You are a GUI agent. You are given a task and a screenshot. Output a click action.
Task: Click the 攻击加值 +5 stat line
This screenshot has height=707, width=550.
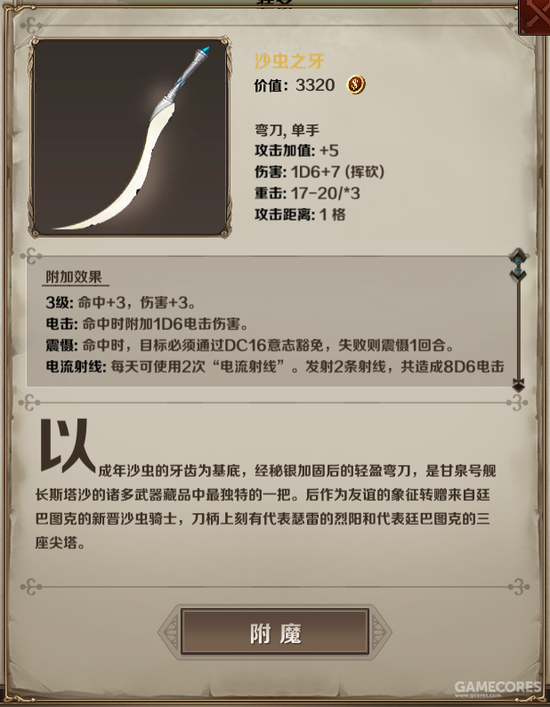click(x=297, y=151)
